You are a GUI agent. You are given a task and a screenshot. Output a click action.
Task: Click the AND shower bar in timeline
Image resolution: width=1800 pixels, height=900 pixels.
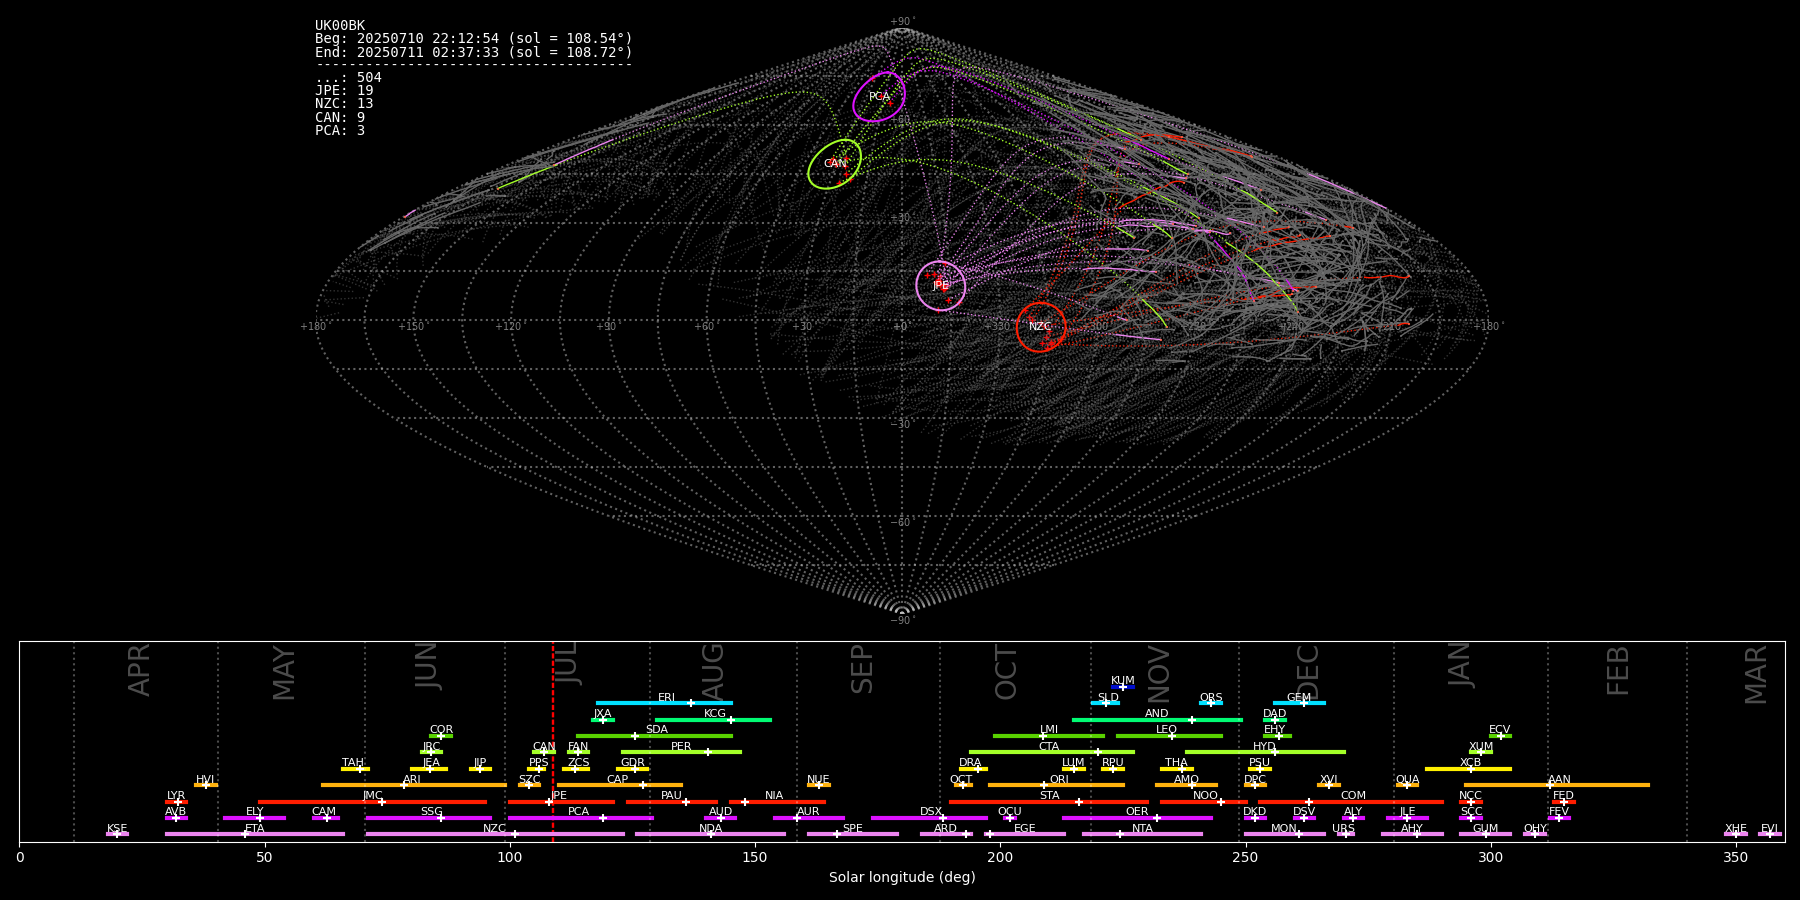tap(1157, 720)
